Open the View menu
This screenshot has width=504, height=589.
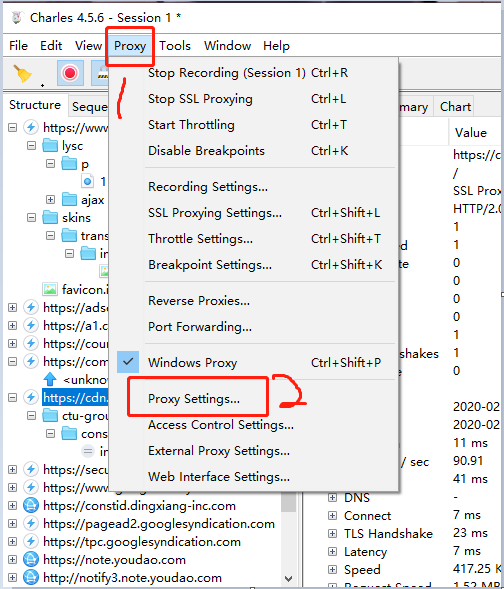click(x=88, y=46)
